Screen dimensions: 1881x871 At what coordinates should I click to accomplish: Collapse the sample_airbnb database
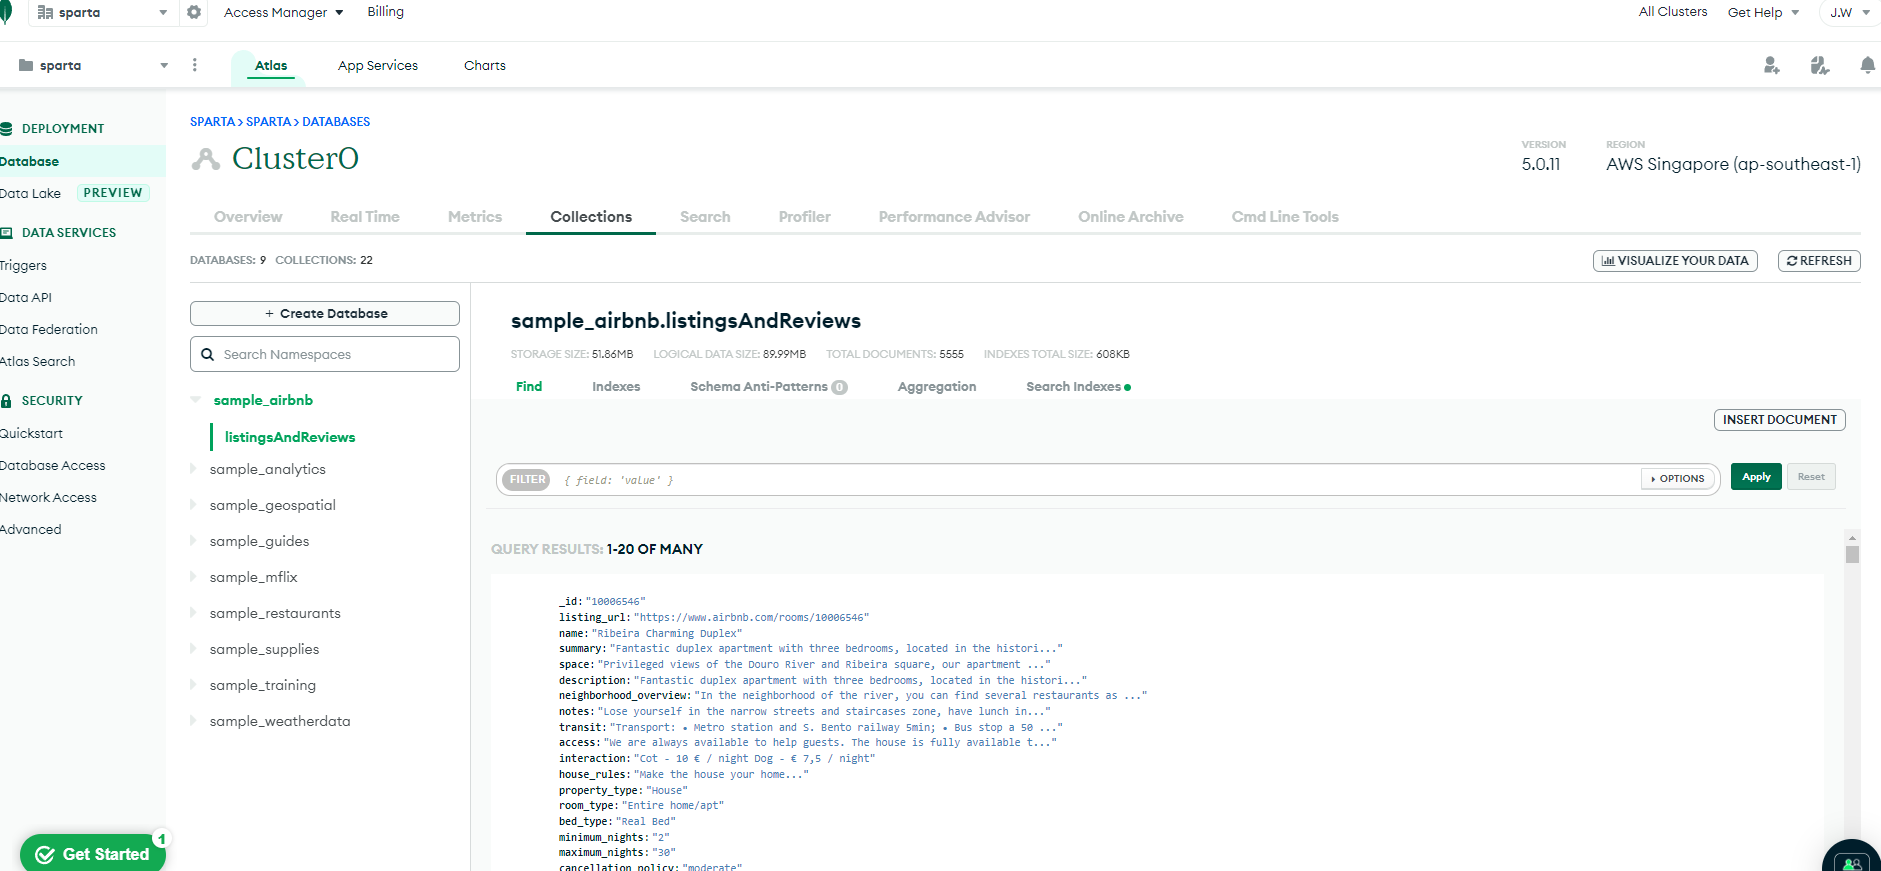pos(196,400)
